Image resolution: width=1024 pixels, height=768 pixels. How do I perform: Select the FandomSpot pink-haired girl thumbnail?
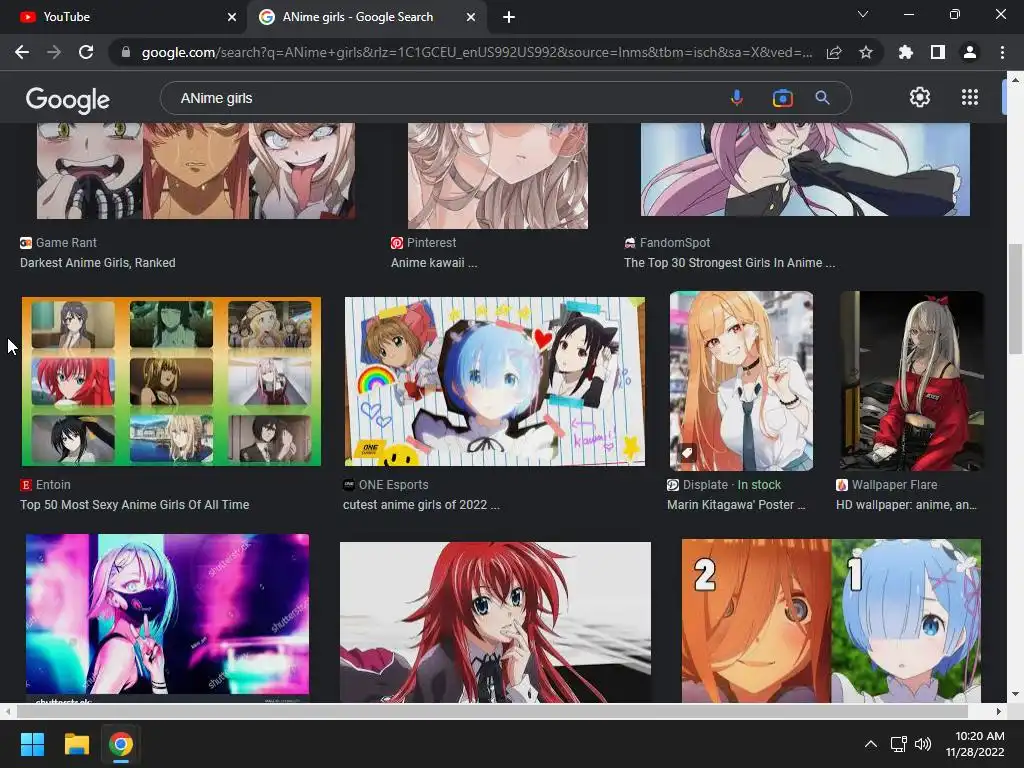click(x=805, y=169)
